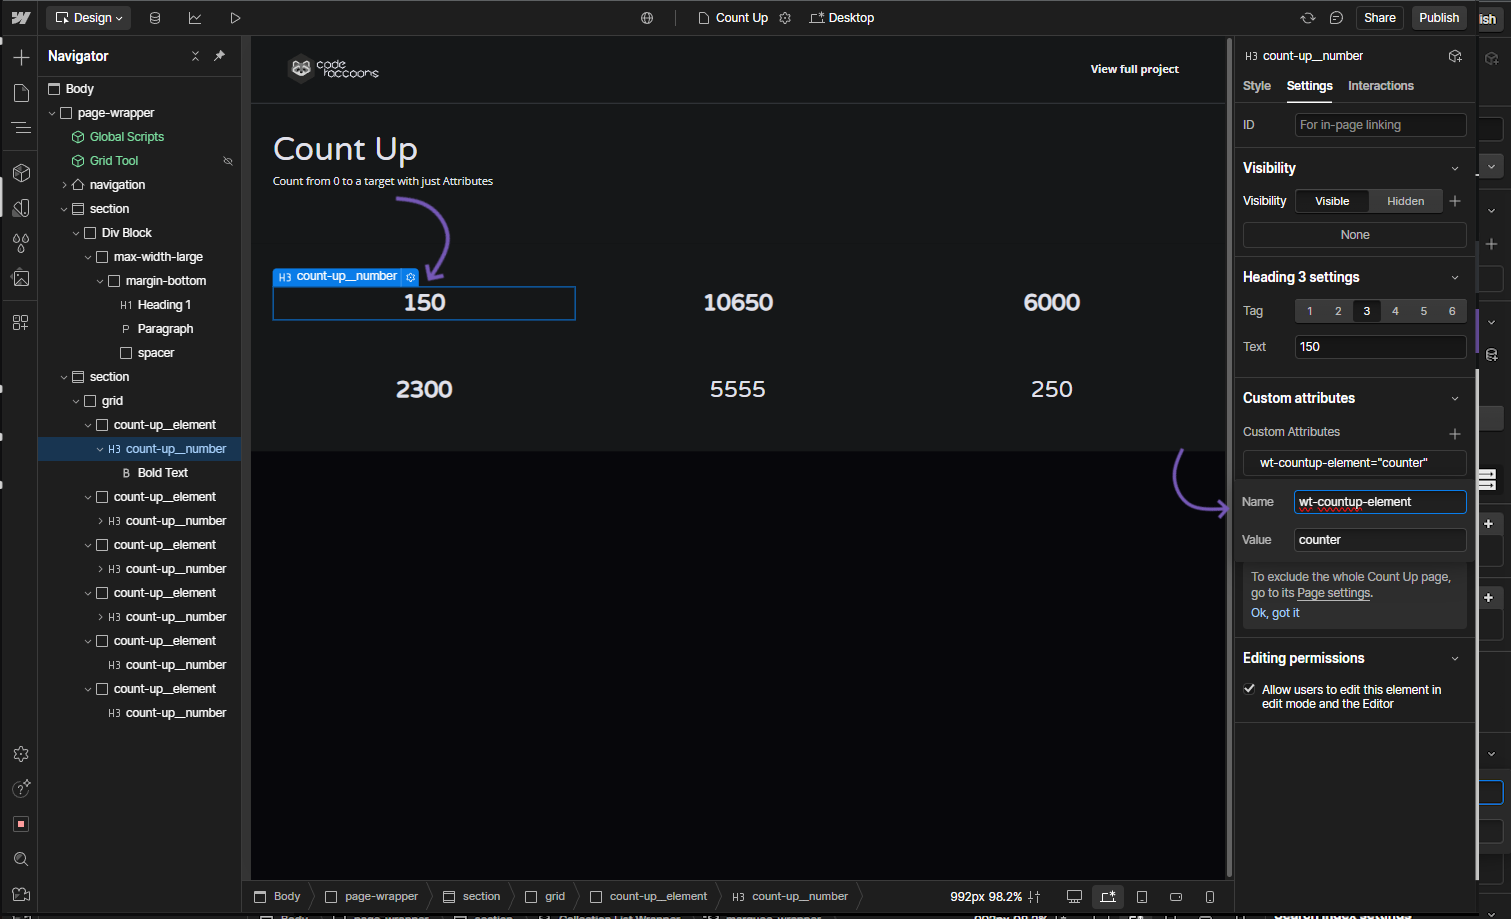Click the ID input field
The height and width of the screenshot is (919, 1511).
point(1380,125)
